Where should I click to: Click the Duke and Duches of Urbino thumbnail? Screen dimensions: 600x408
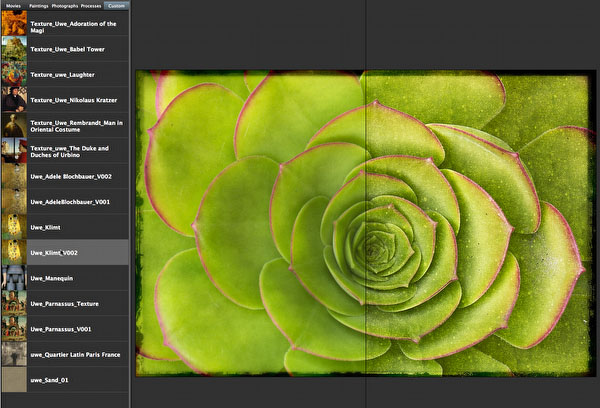coord(14,150)
